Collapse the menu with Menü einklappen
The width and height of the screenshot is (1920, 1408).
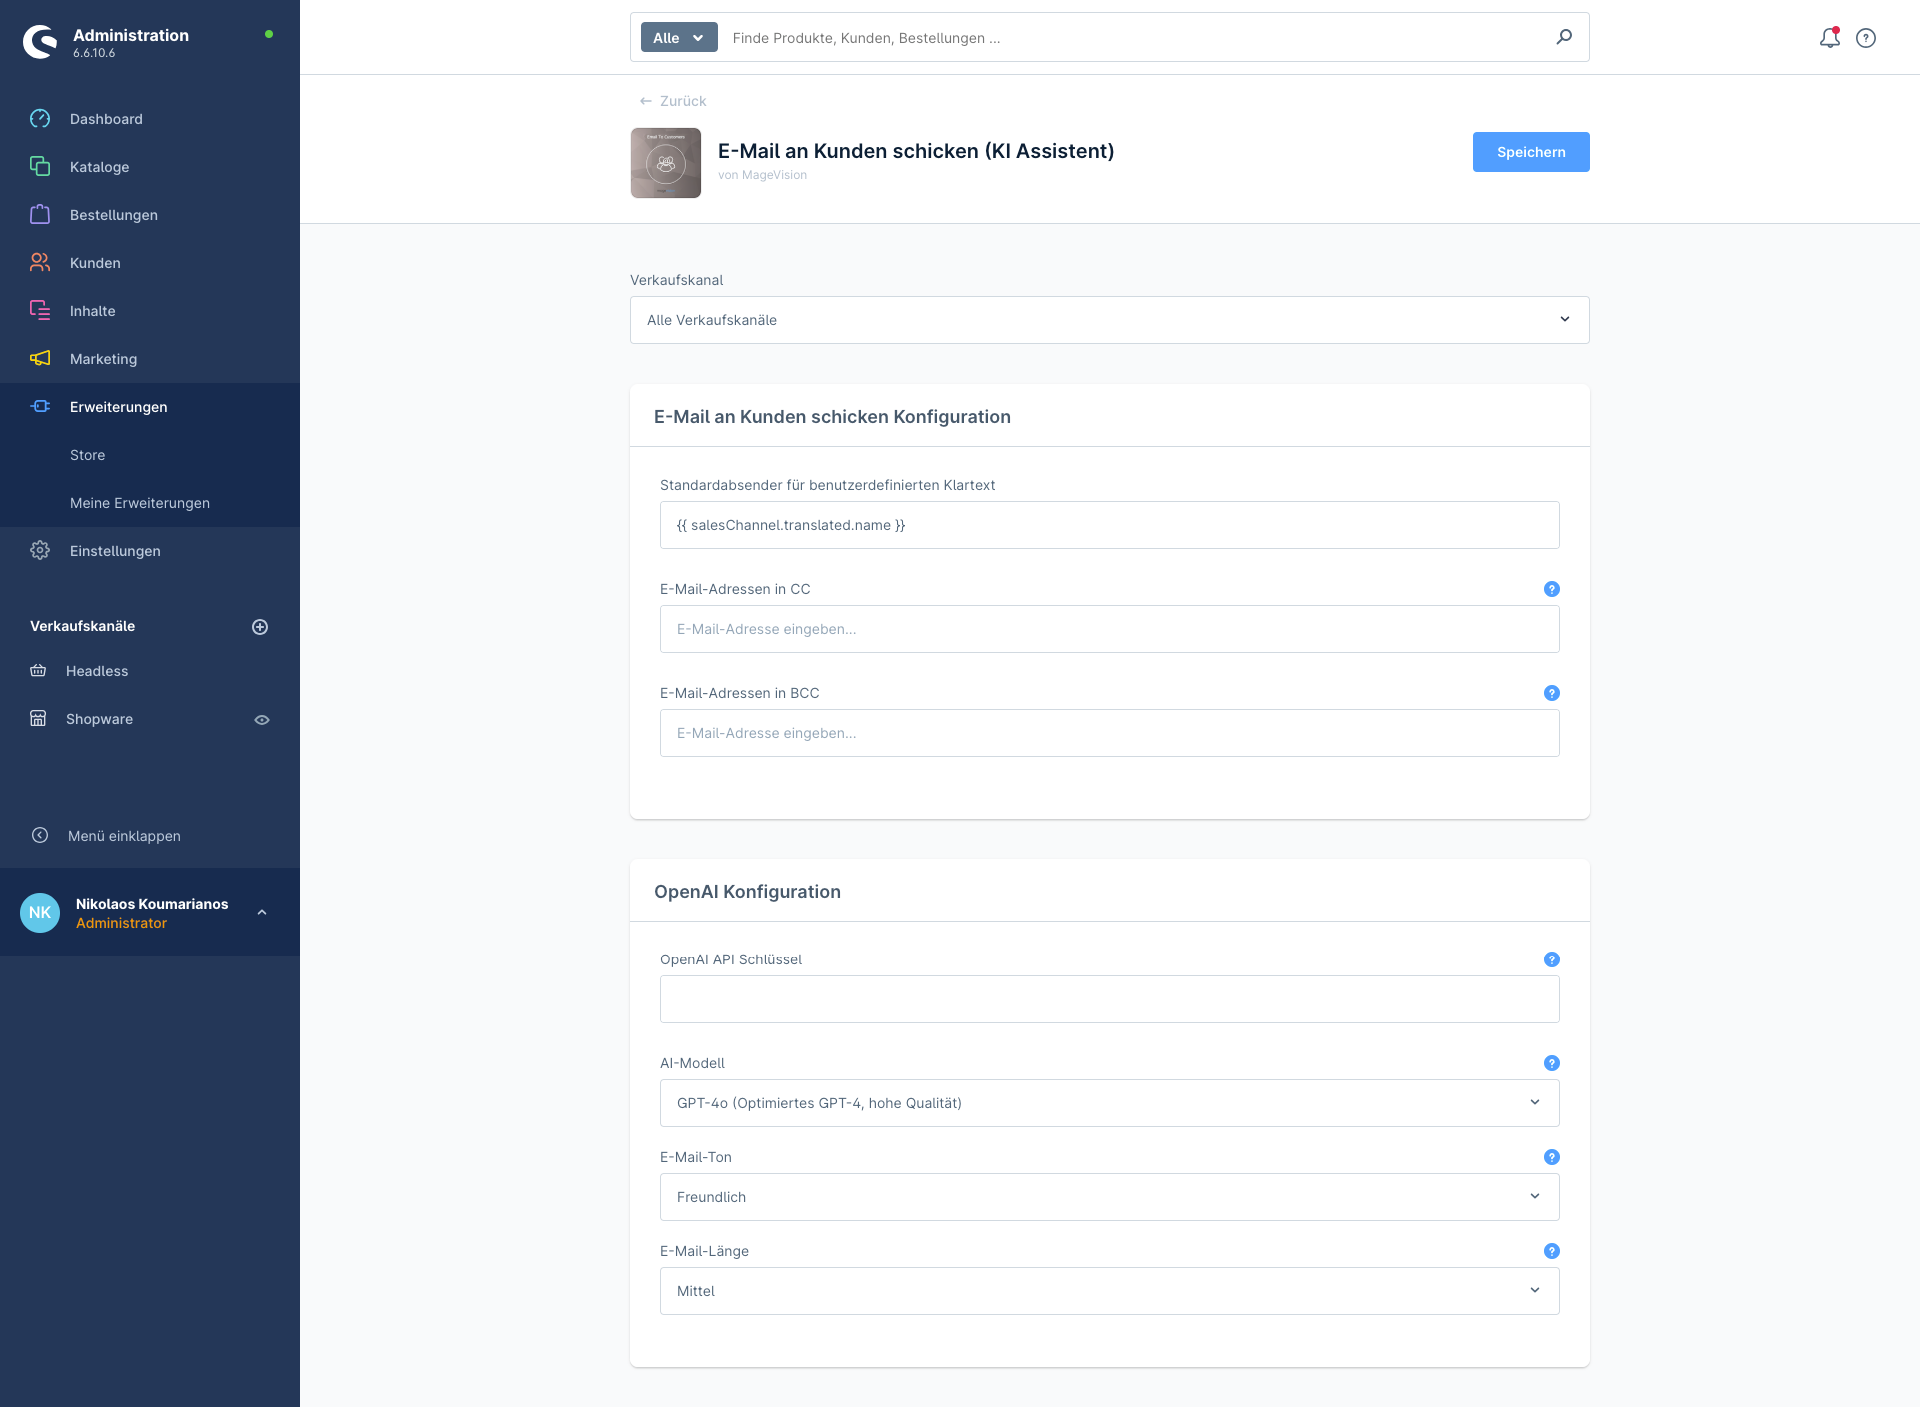click(124, 836)
